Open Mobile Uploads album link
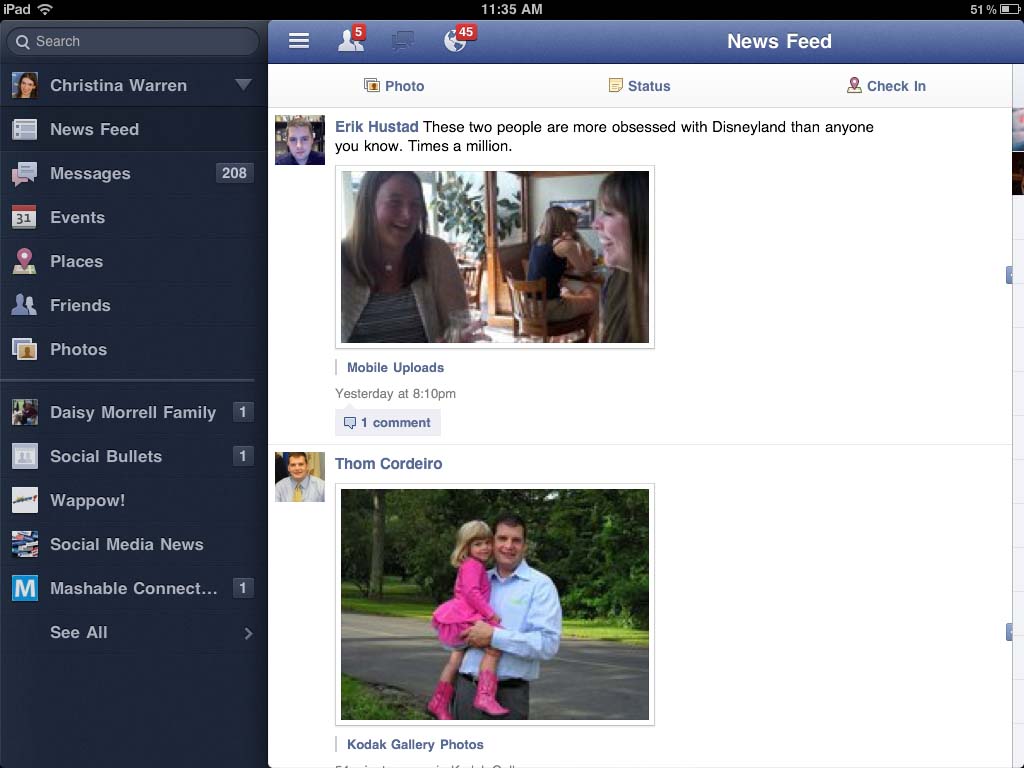The height and width of the screenshot is (768, 1024). point(395,368)
